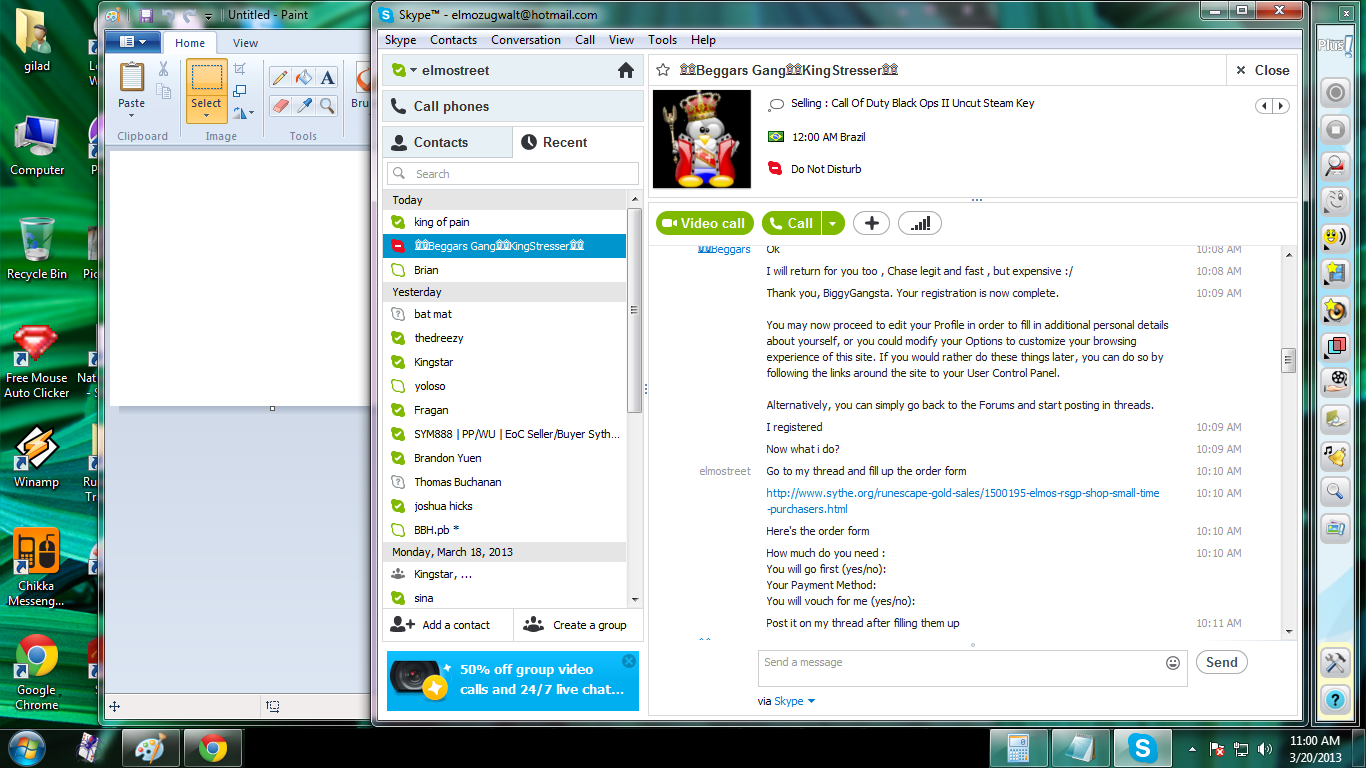Click Add a contact
The image size is (1366, 768).
[447, 625]
